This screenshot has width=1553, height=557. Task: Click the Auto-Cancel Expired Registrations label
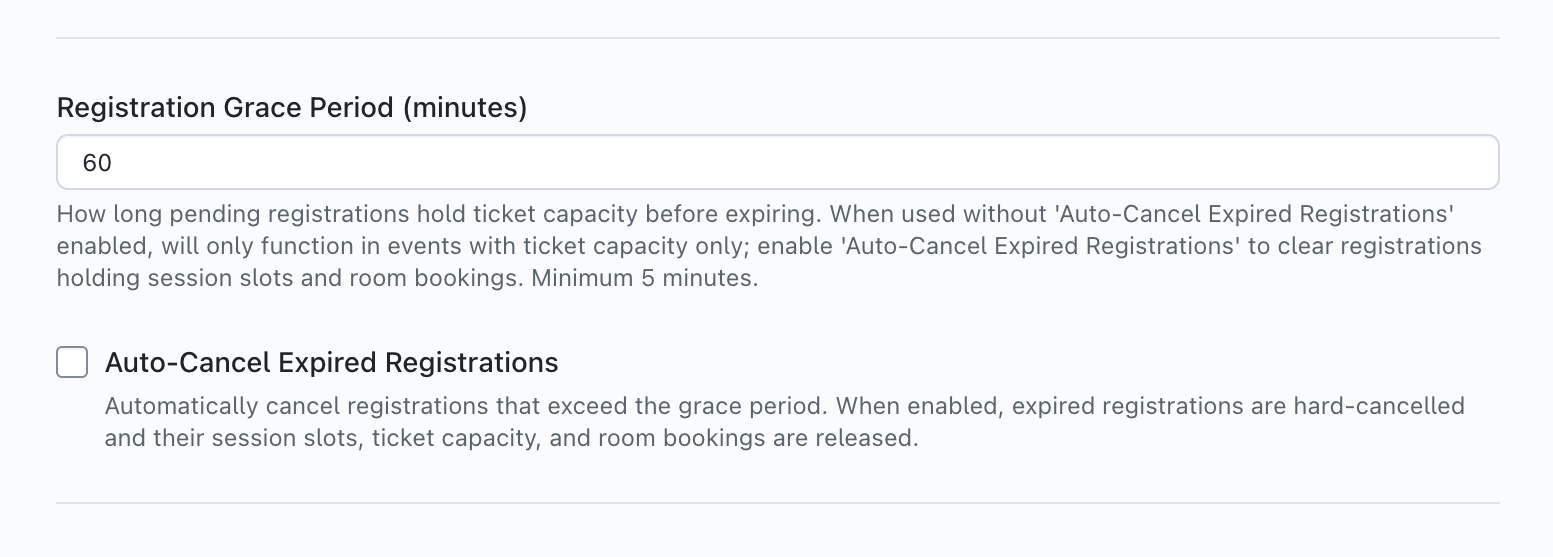[x=331, y=362]
